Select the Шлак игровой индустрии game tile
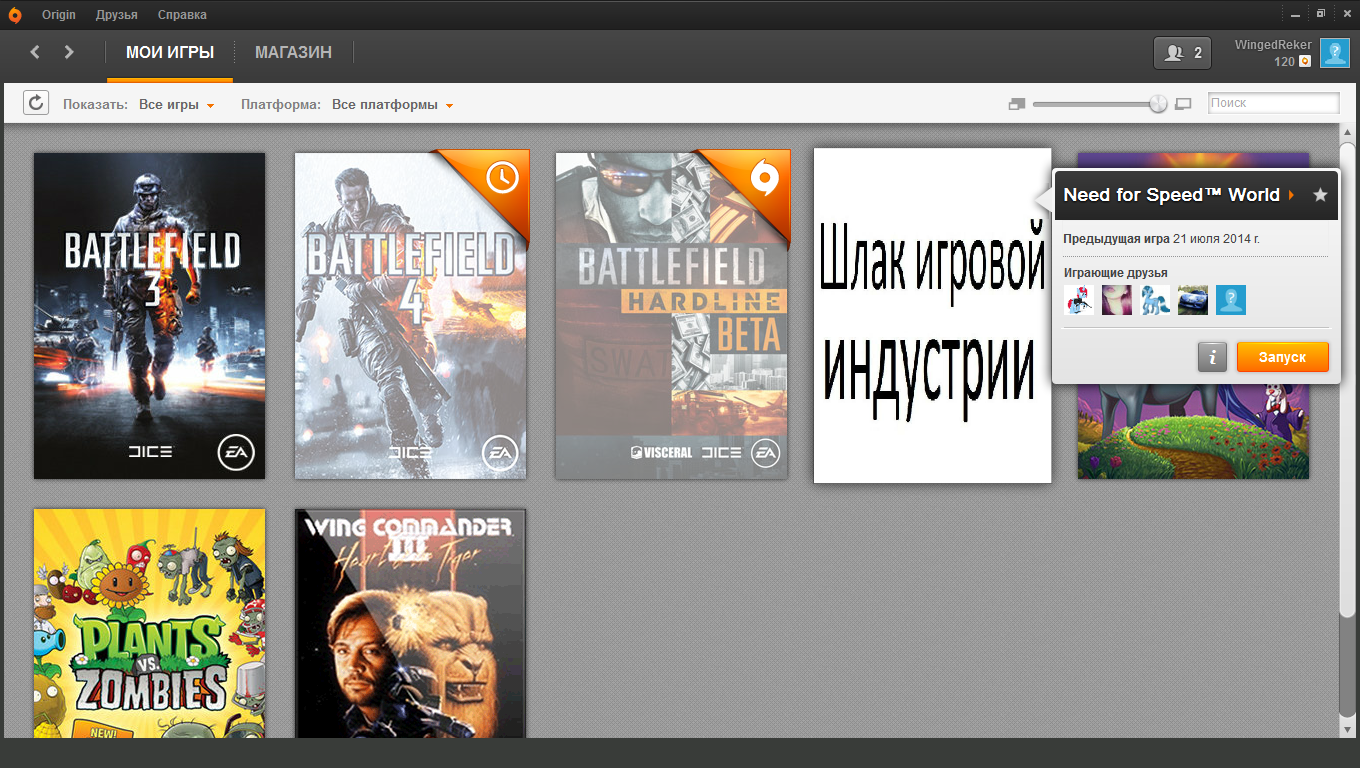 tap(932, 316)
